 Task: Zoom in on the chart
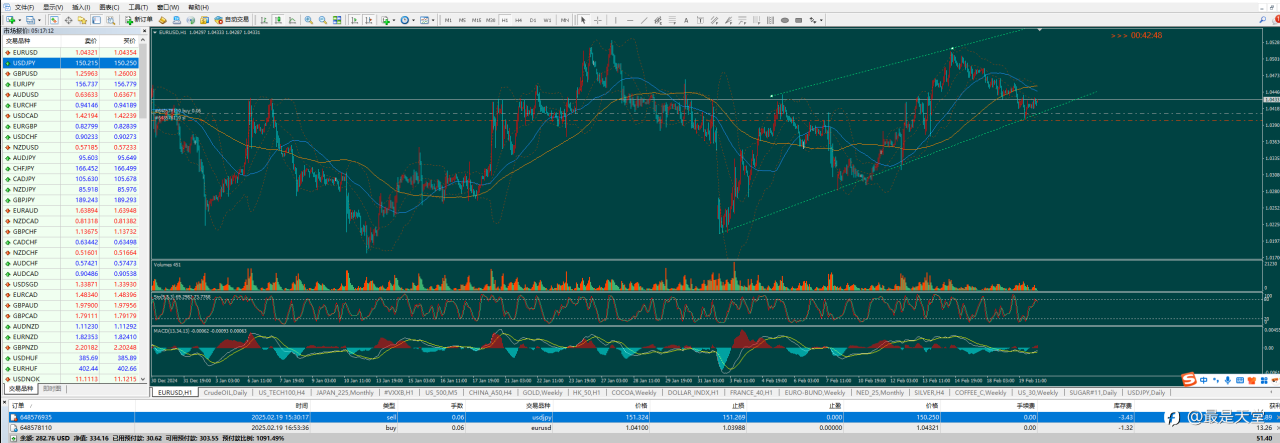tap(308, 20)
